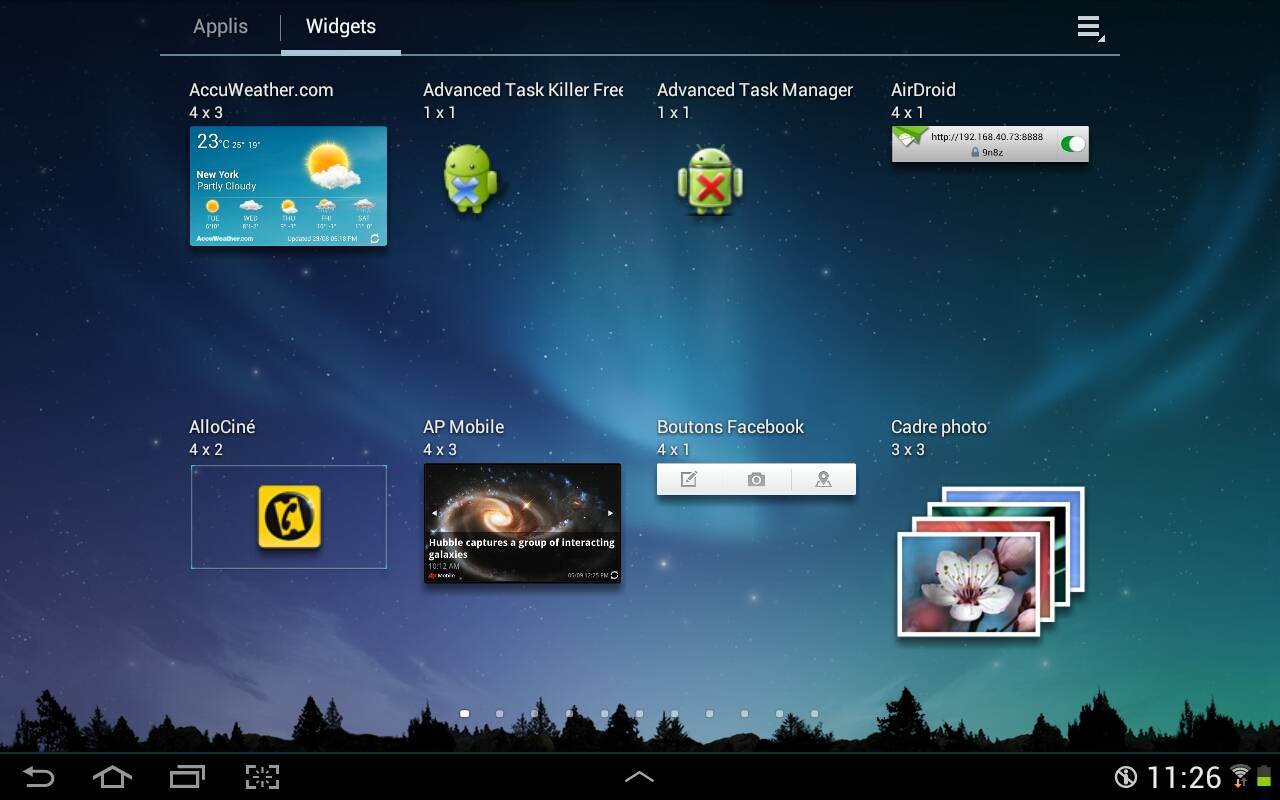This screenshot has height=800, width=1280.
Task: Open recent apps switcher icon
Action: pyautogui.click(x=187, y=776)
